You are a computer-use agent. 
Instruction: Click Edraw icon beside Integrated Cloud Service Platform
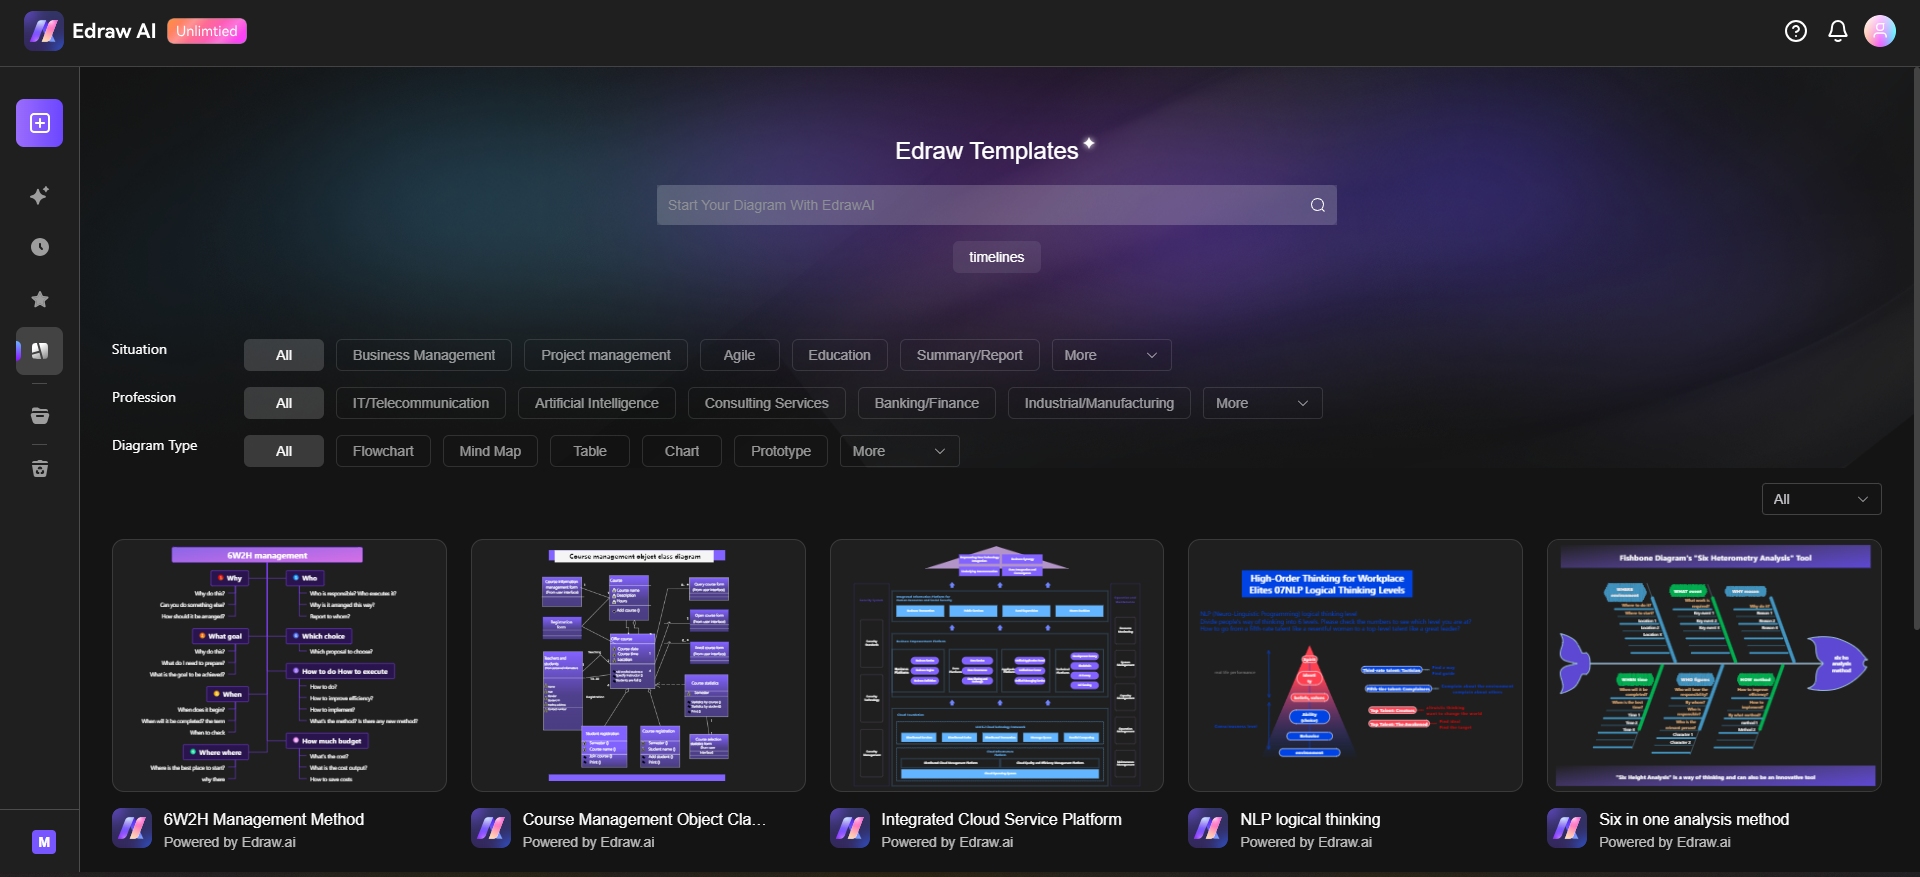point(850,828)
